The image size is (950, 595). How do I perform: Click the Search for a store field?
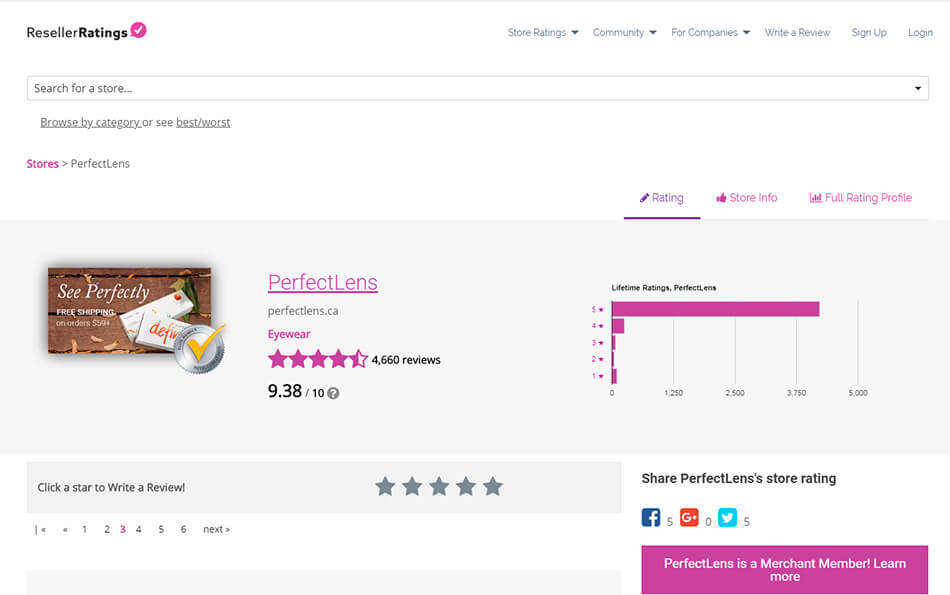pyautogui.click(x=477, y=88)
